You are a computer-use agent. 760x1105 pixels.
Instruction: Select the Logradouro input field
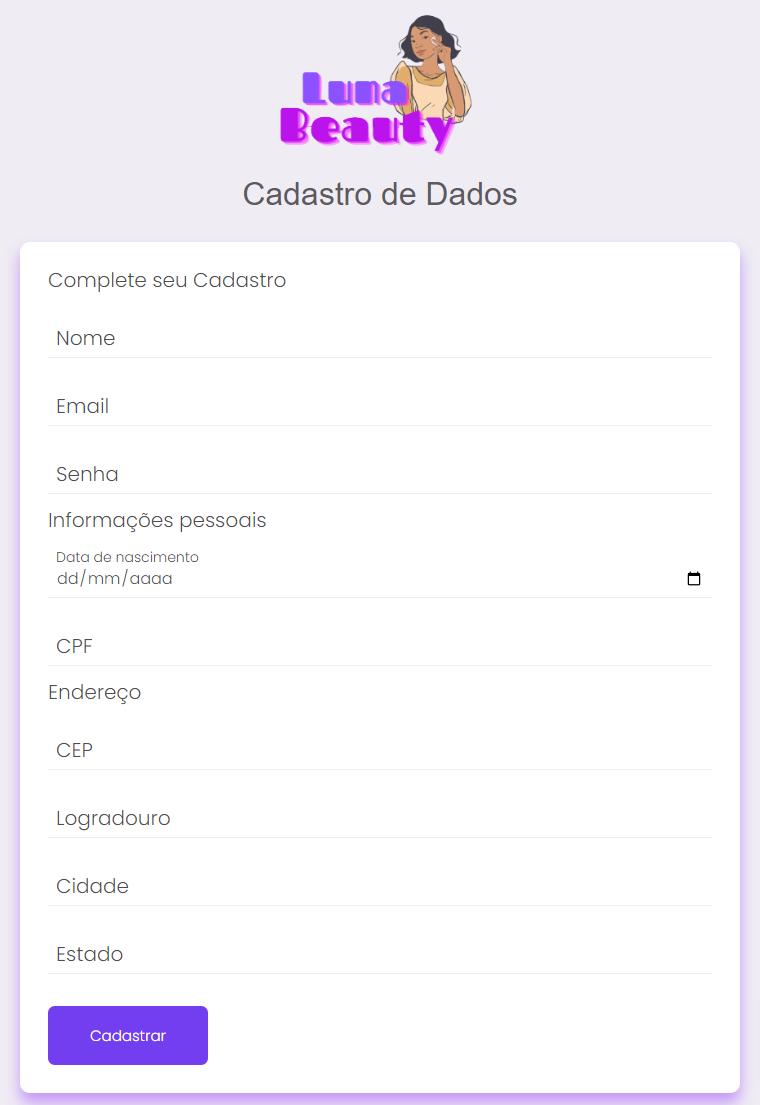pos(380,819)
